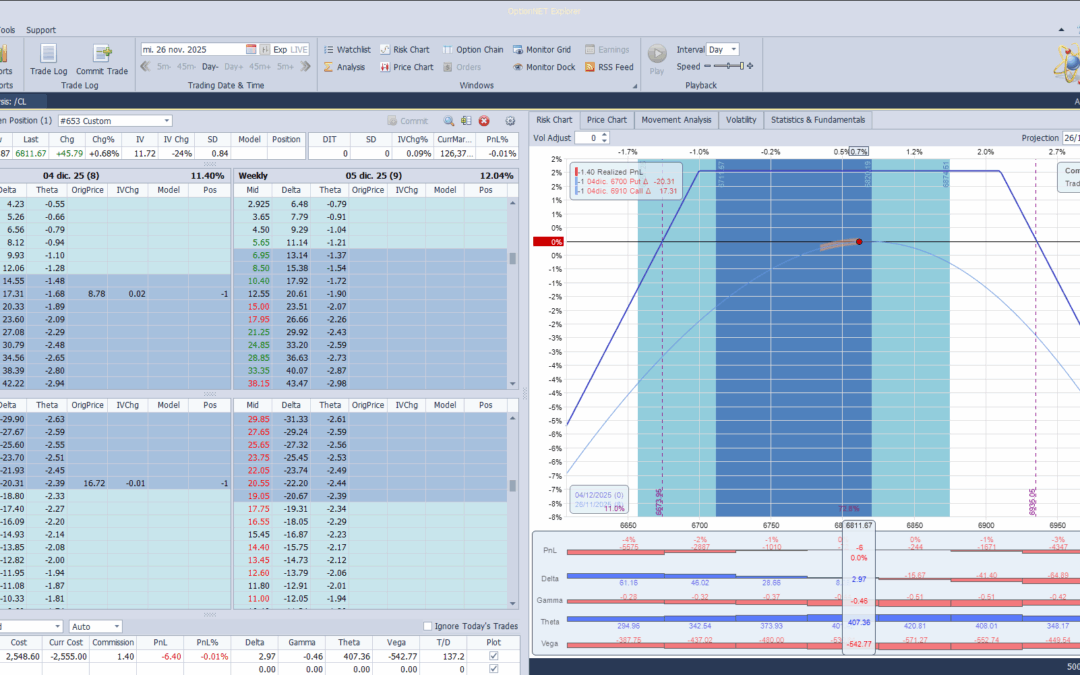Open the Option Chain window
The width and height of the screenshot is (1080, 675).
[472, 50]
